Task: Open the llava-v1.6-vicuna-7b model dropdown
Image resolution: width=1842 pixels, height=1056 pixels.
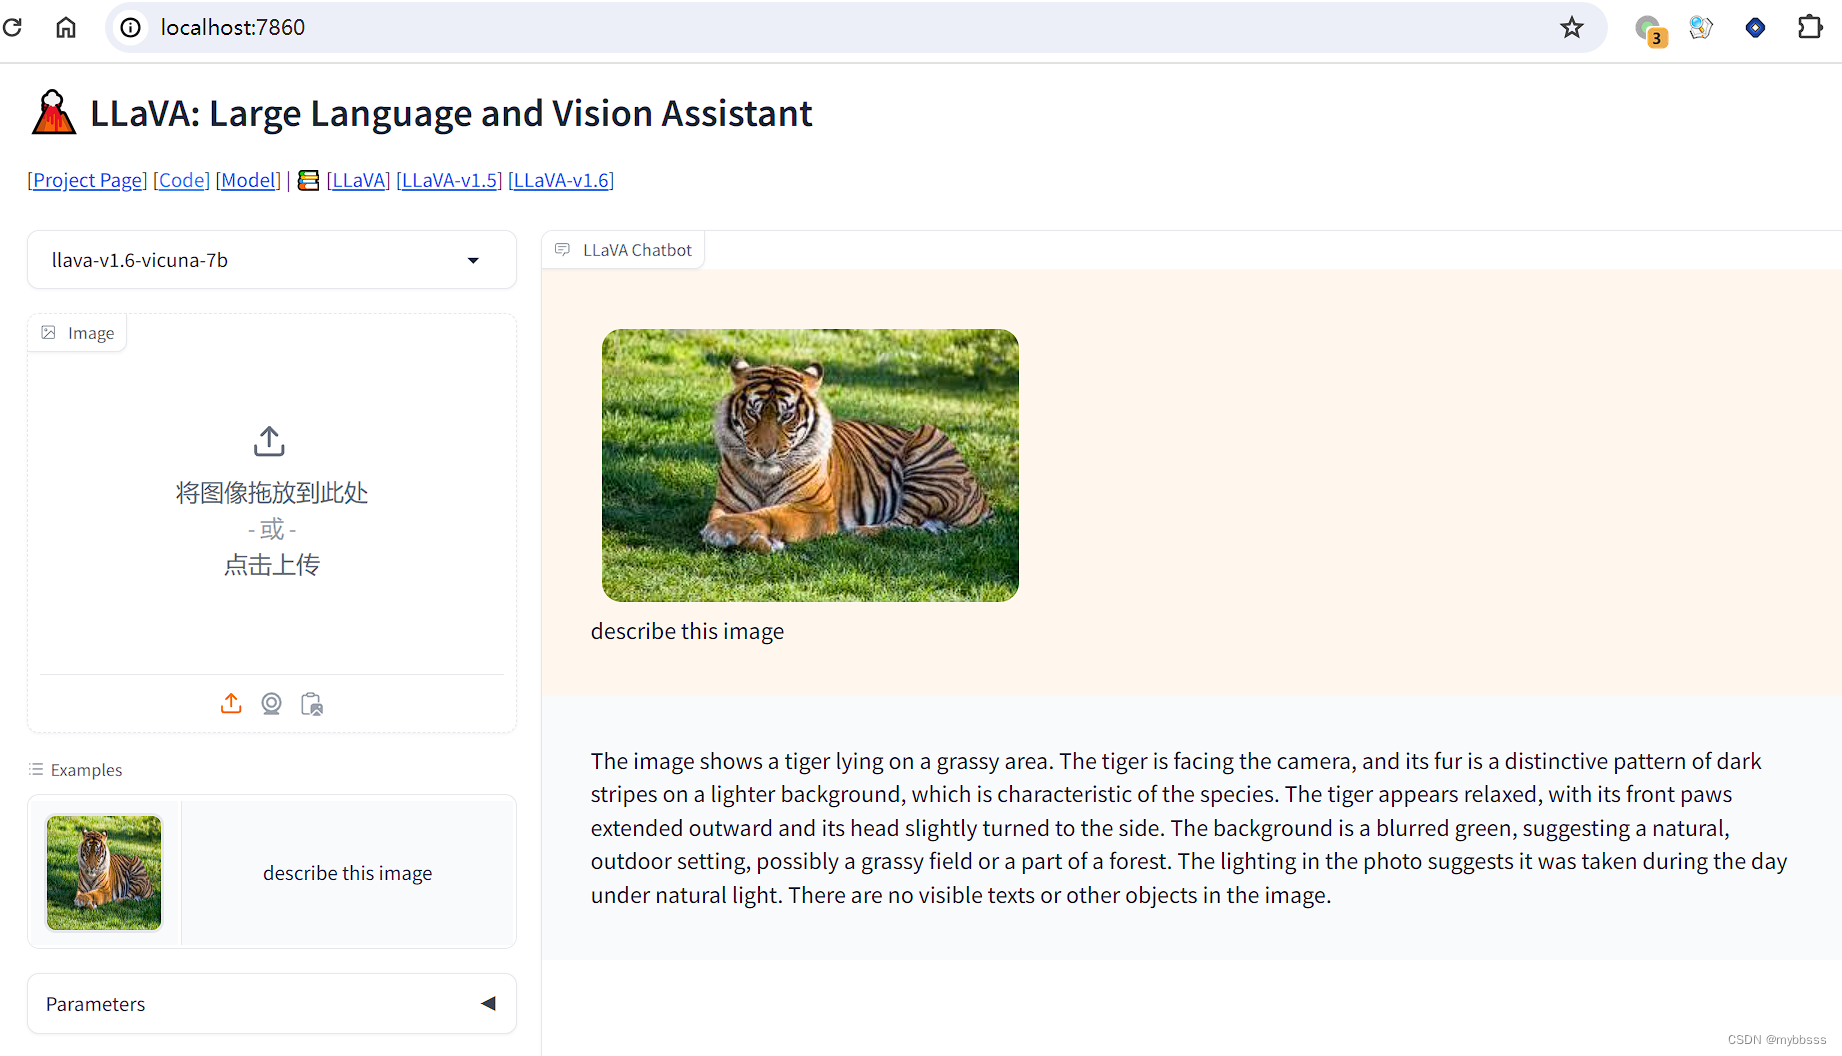Action: pyautogui.click(x=272, y=260)
